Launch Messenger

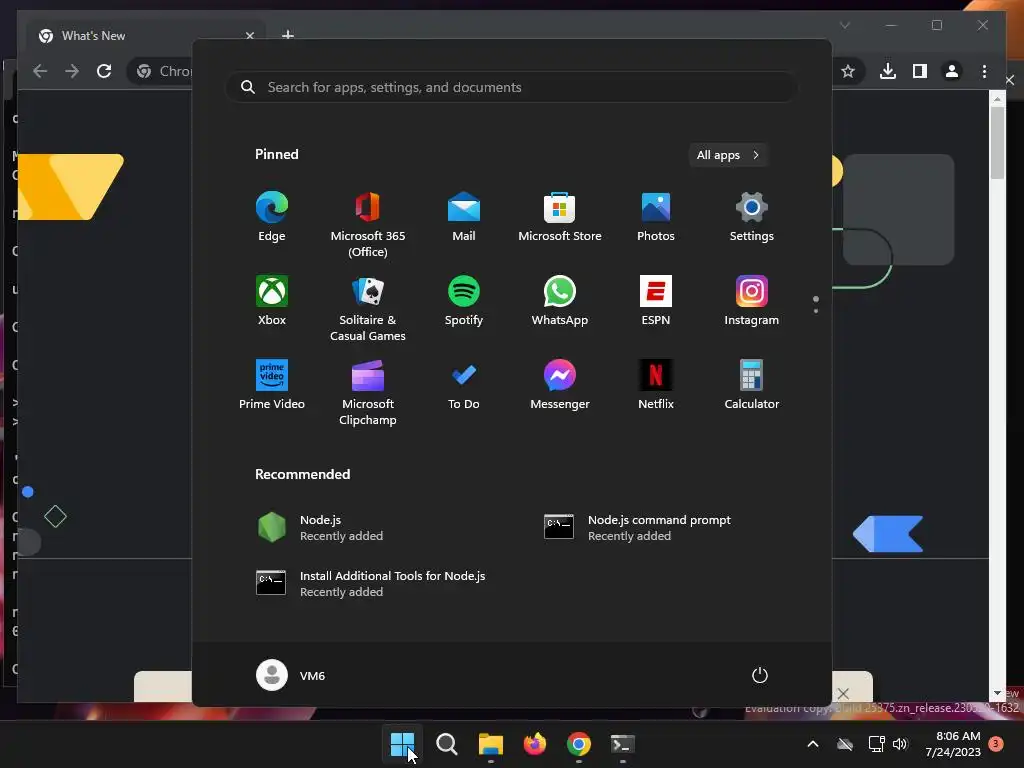[560, 385]
